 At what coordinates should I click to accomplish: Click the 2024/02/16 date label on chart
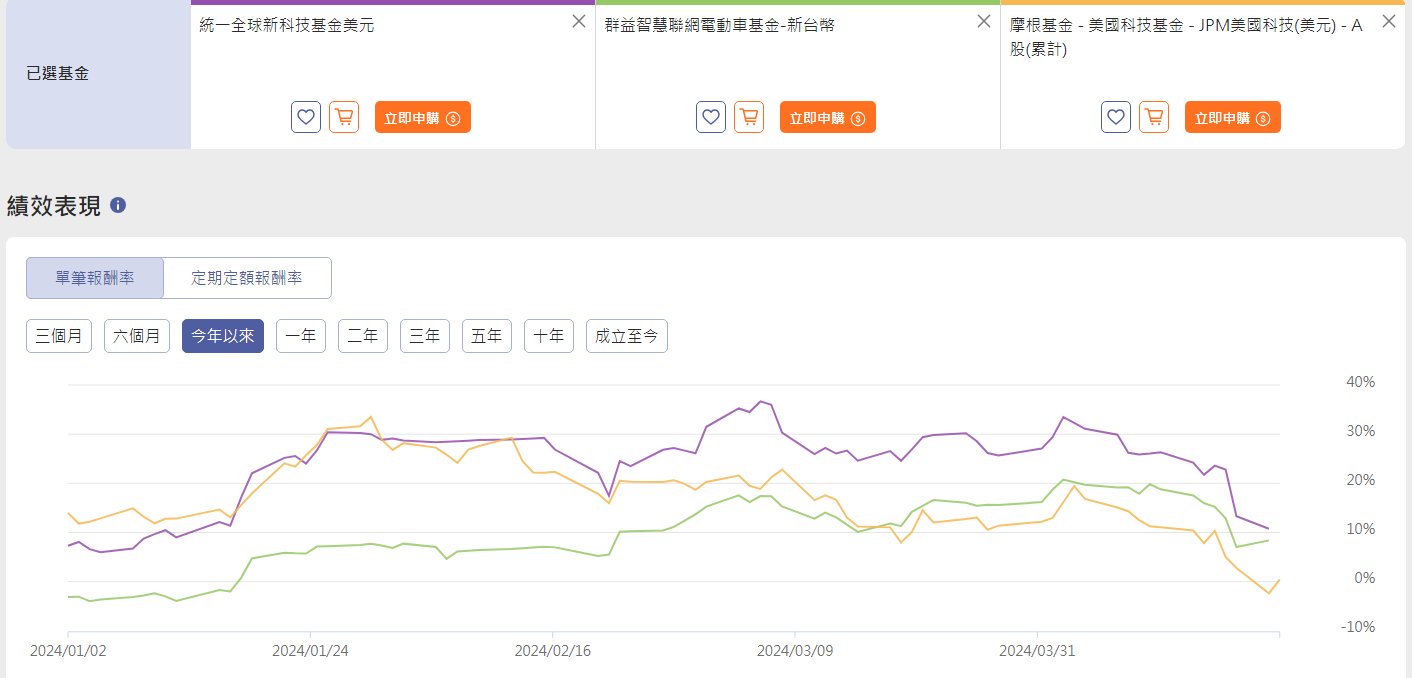click(553, 651)
